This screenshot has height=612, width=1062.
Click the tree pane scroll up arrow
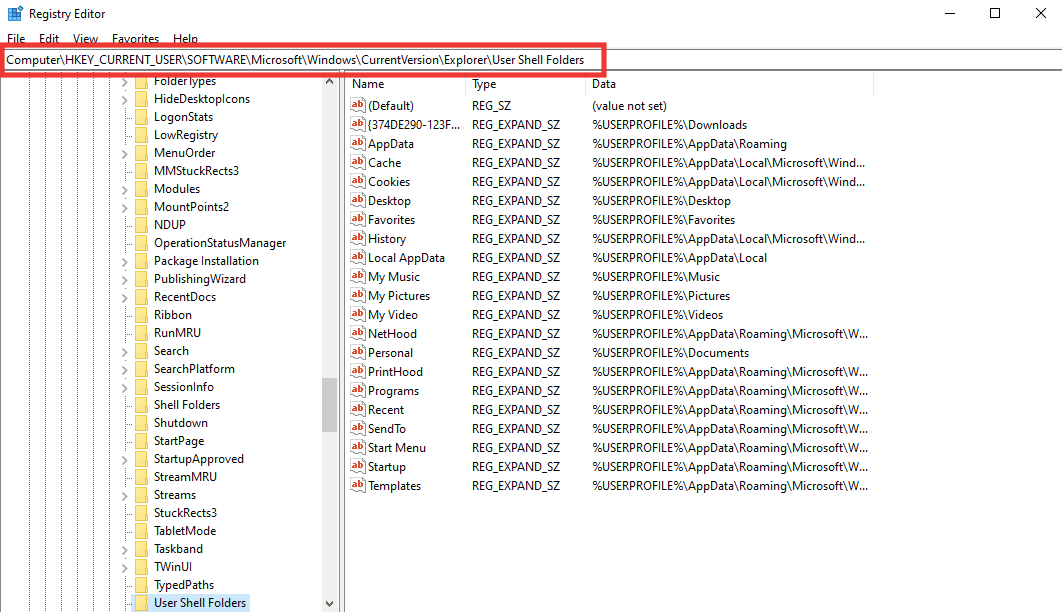click(x=329, y=81)
